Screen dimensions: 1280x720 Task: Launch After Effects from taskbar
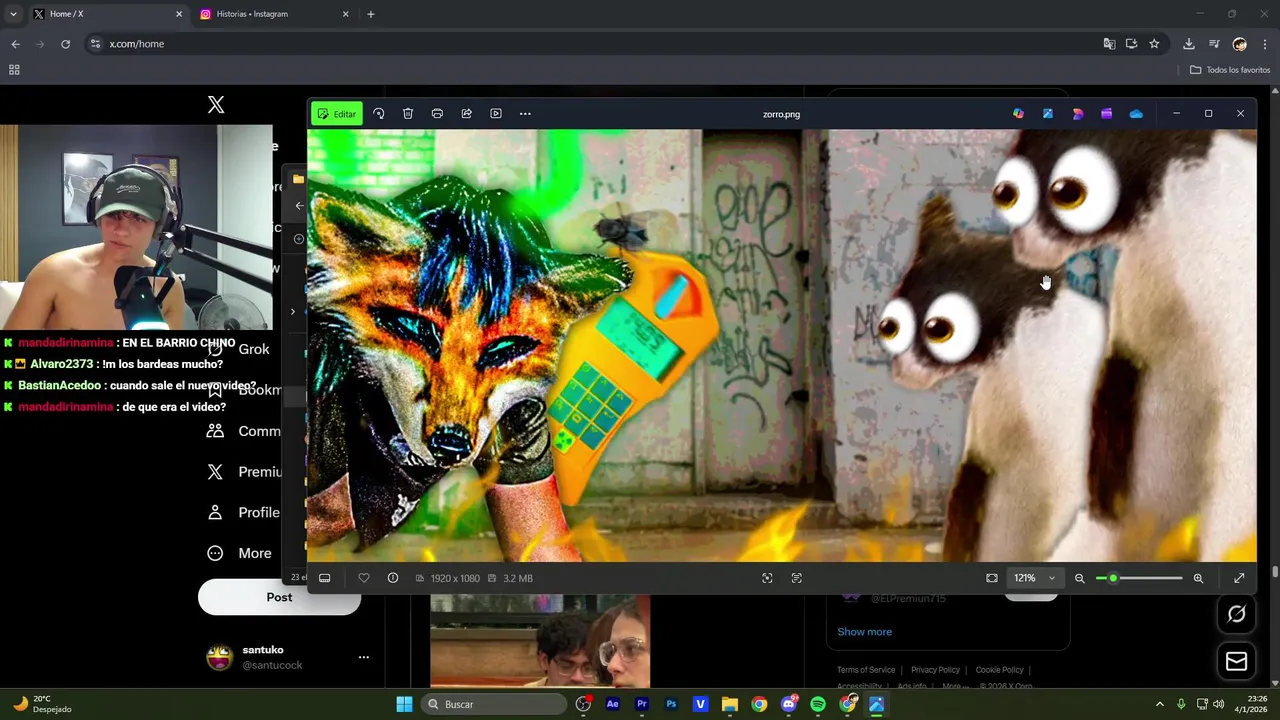click(612, 704)
